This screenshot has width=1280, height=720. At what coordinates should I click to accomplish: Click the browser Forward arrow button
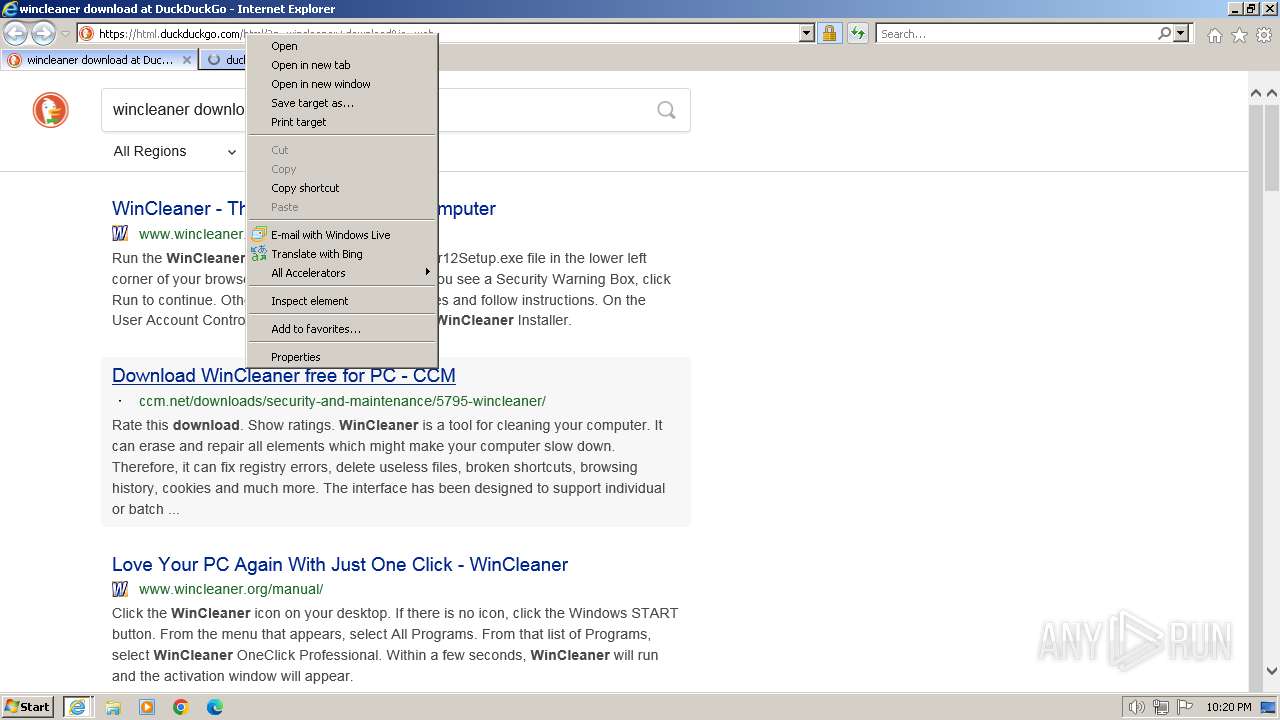pos(43,34)
